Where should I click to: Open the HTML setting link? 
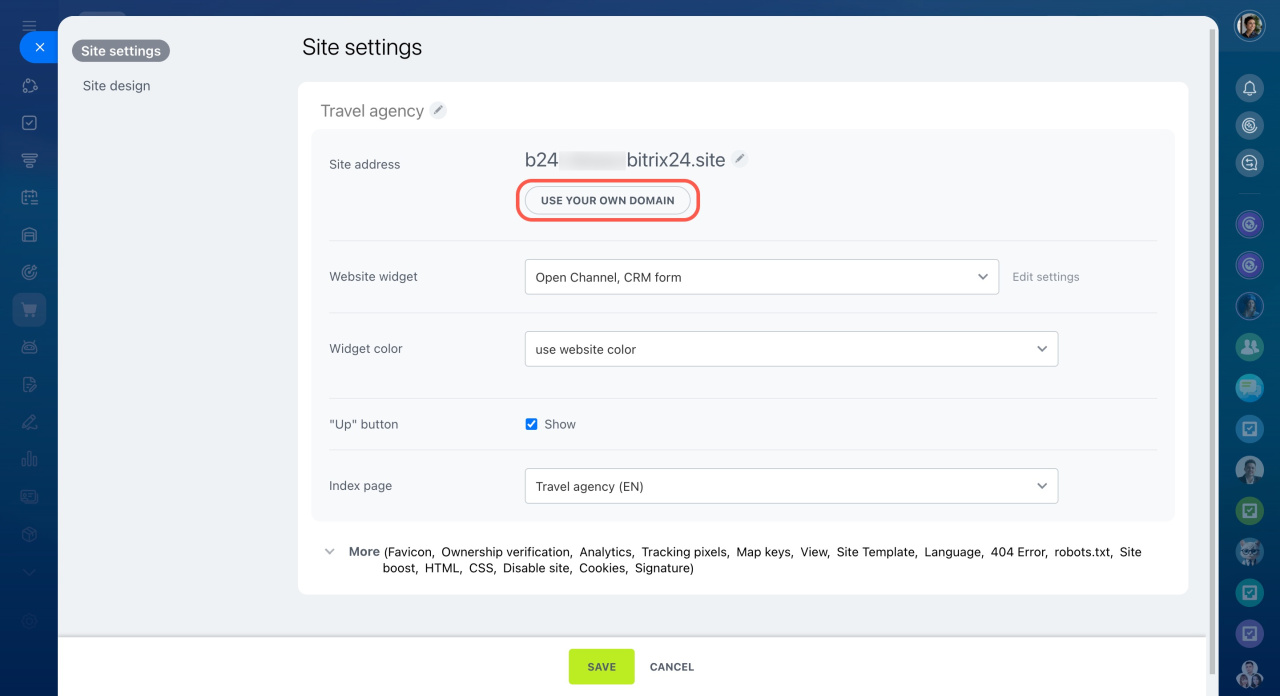click(443, 568)
